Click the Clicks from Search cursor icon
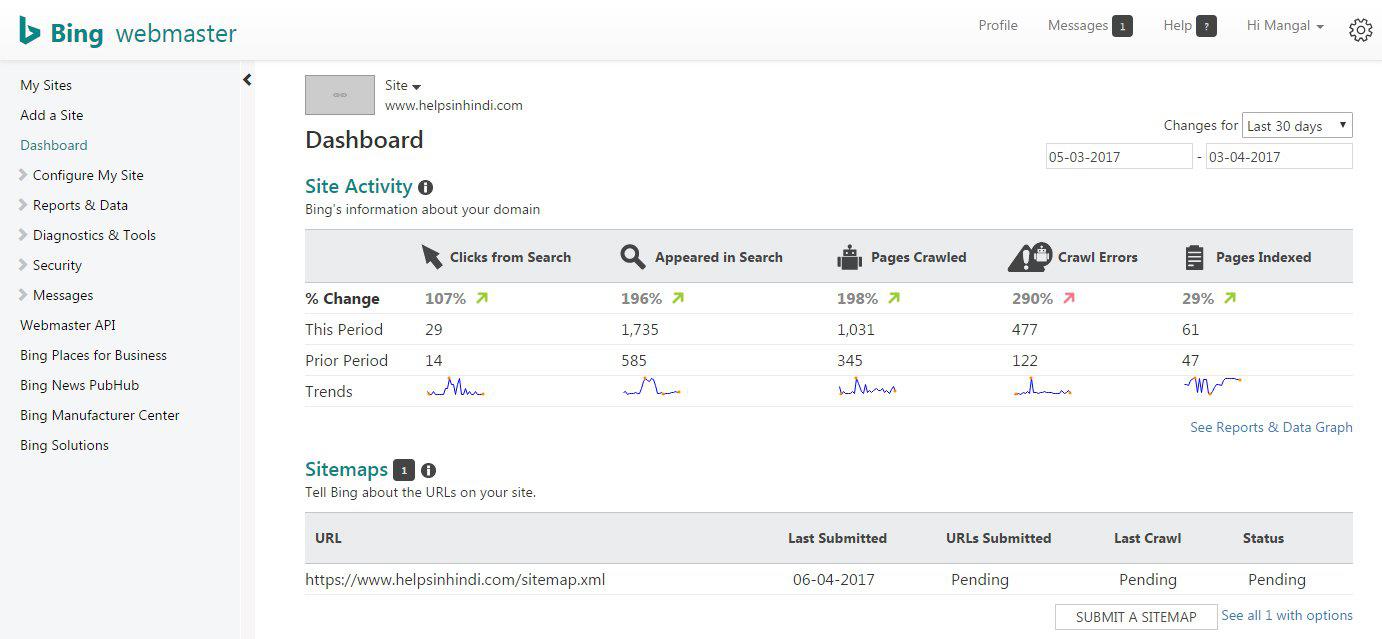 click(x=431, y=257)
